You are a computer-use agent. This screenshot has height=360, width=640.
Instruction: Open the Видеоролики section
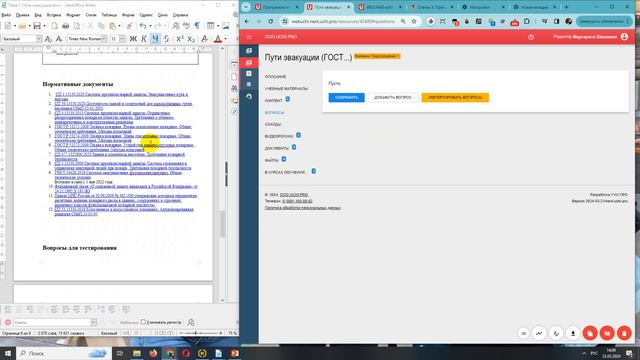[x=279, y=136]
